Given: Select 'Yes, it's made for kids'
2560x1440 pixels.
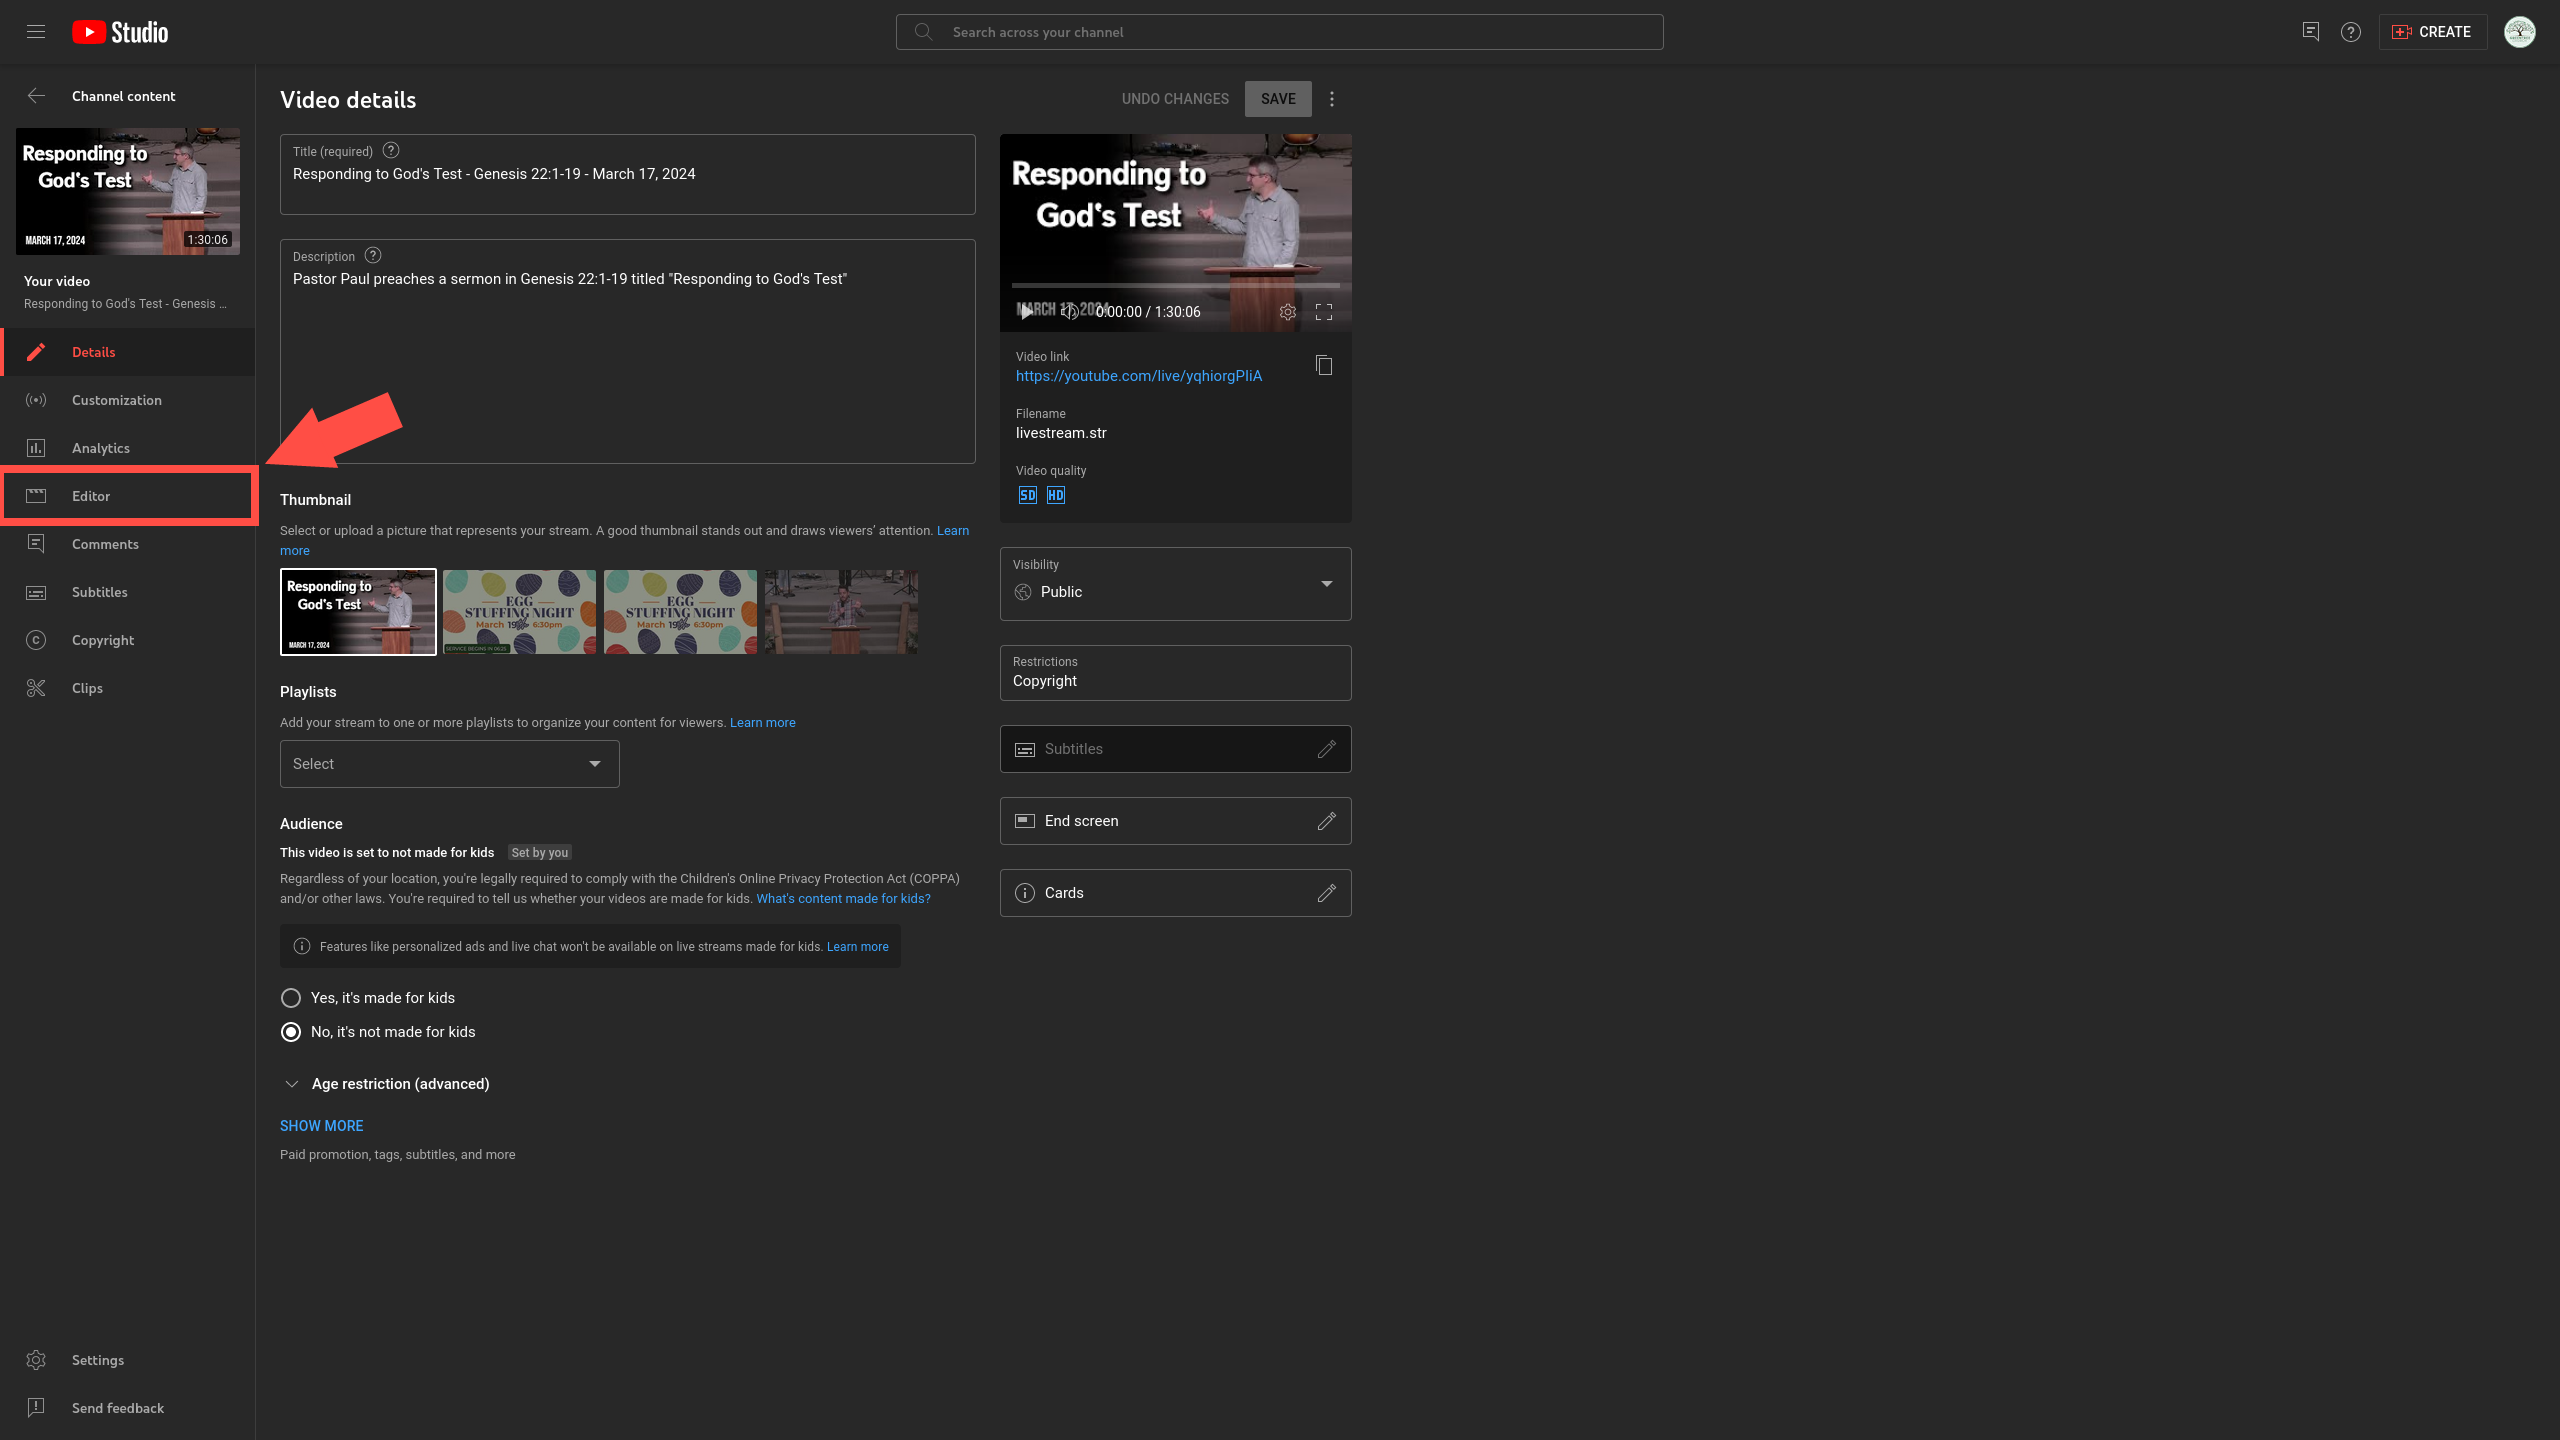Looking at the screenshot, I should click(290, 997).
